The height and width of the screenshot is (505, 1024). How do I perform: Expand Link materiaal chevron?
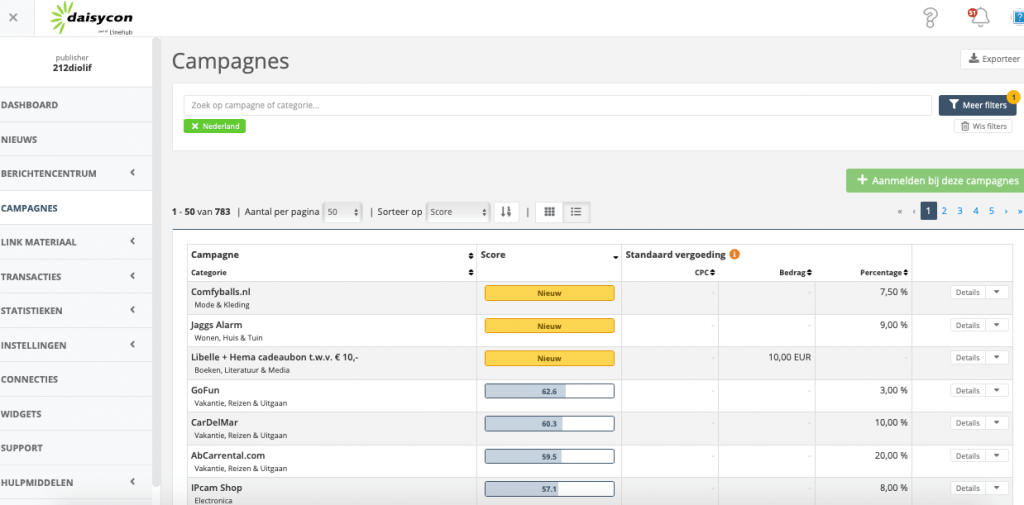133,242
